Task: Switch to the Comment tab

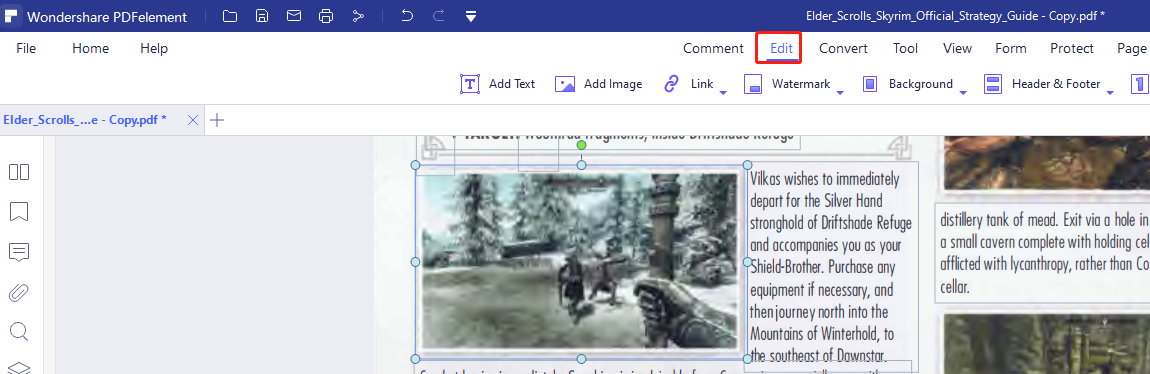Action: point(713,48)
